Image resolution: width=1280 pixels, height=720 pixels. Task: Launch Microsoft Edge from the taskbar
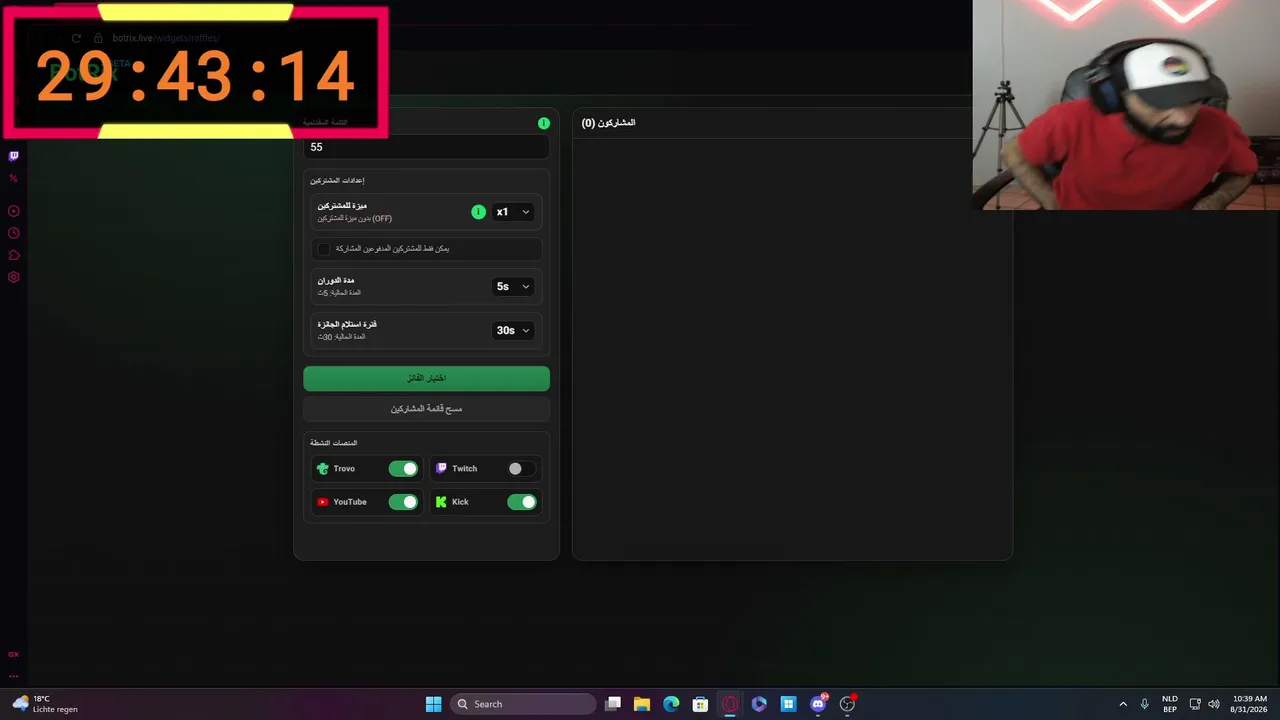tap(671, 704)
